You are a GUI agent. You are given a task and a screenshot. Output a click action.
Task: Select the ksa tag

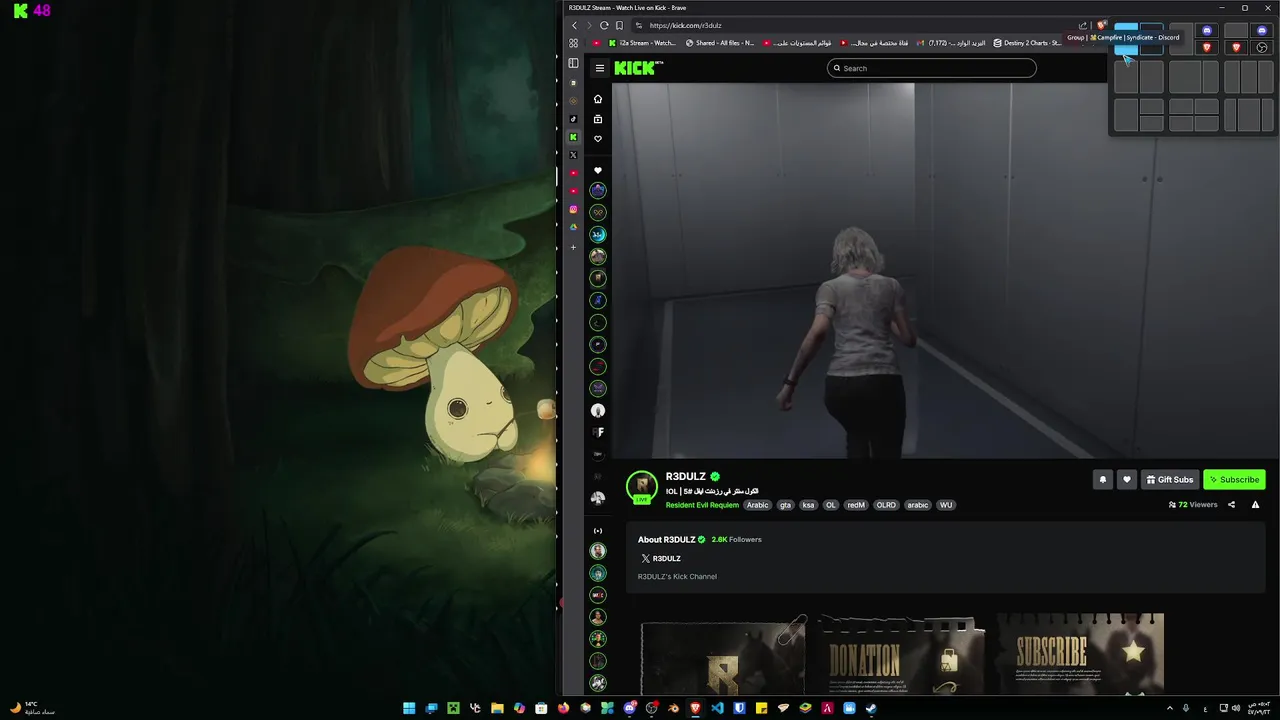pyautogui.click(x=808, y=505)
